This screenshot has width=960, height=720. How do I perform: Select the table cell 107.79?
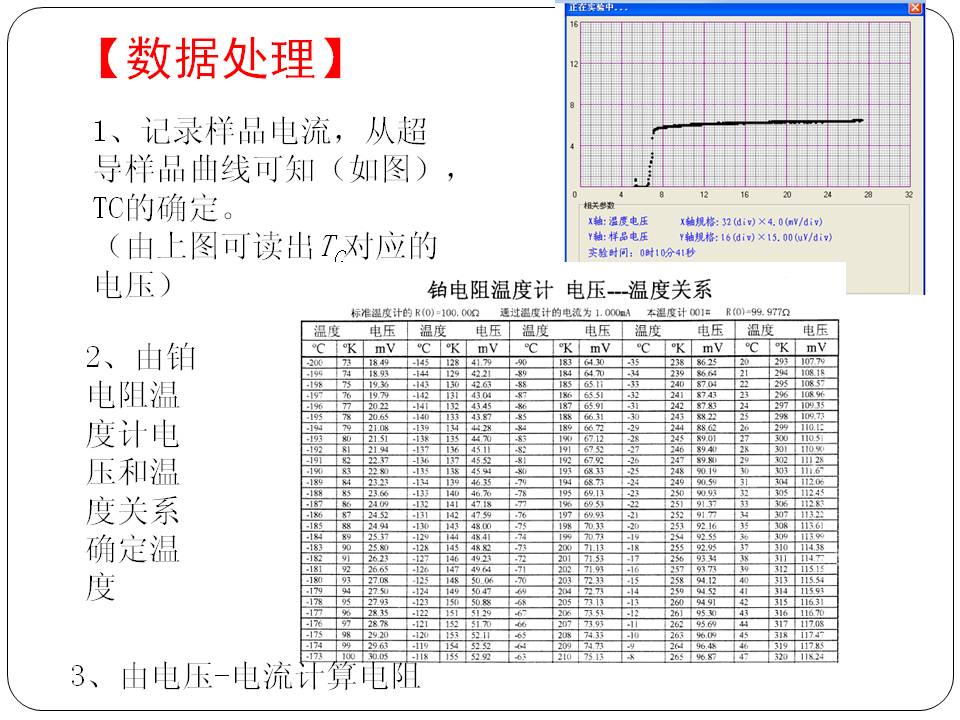click(x=812, y=362)
